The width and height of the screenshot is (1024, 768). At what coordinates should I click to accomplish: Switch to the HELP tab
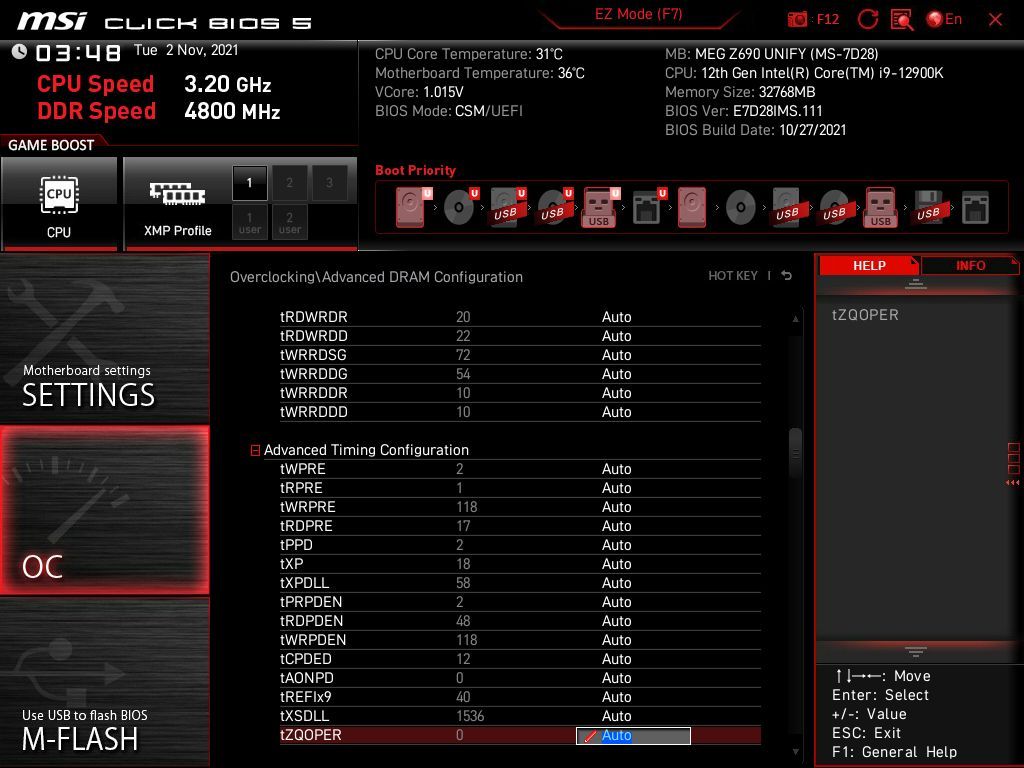click(869, 265)
